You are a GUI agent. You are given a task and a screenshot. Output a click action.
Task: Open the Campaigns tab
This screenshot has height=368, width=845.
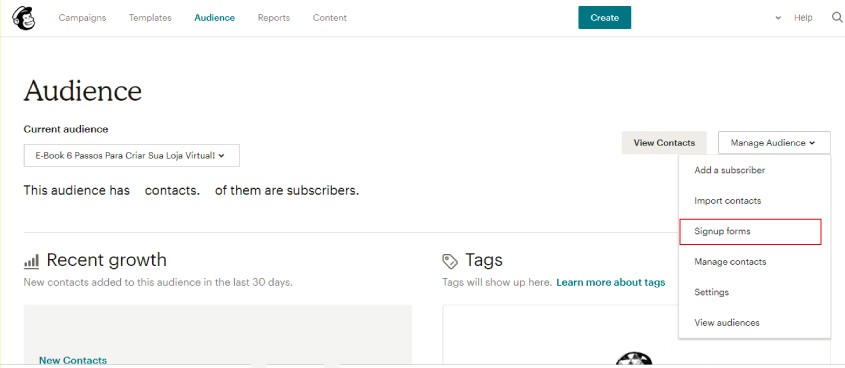click(82, 18)
